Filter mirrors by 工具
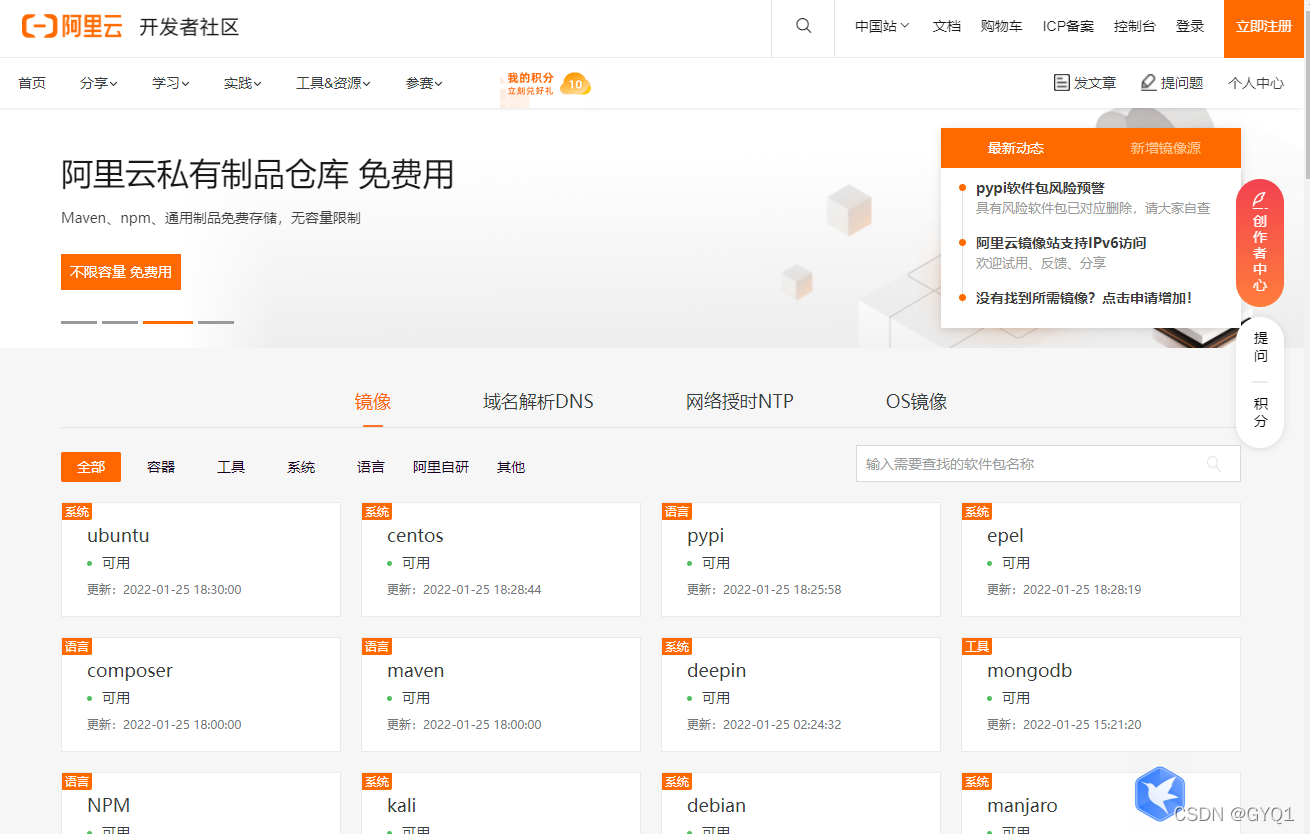 click(231, 467)
